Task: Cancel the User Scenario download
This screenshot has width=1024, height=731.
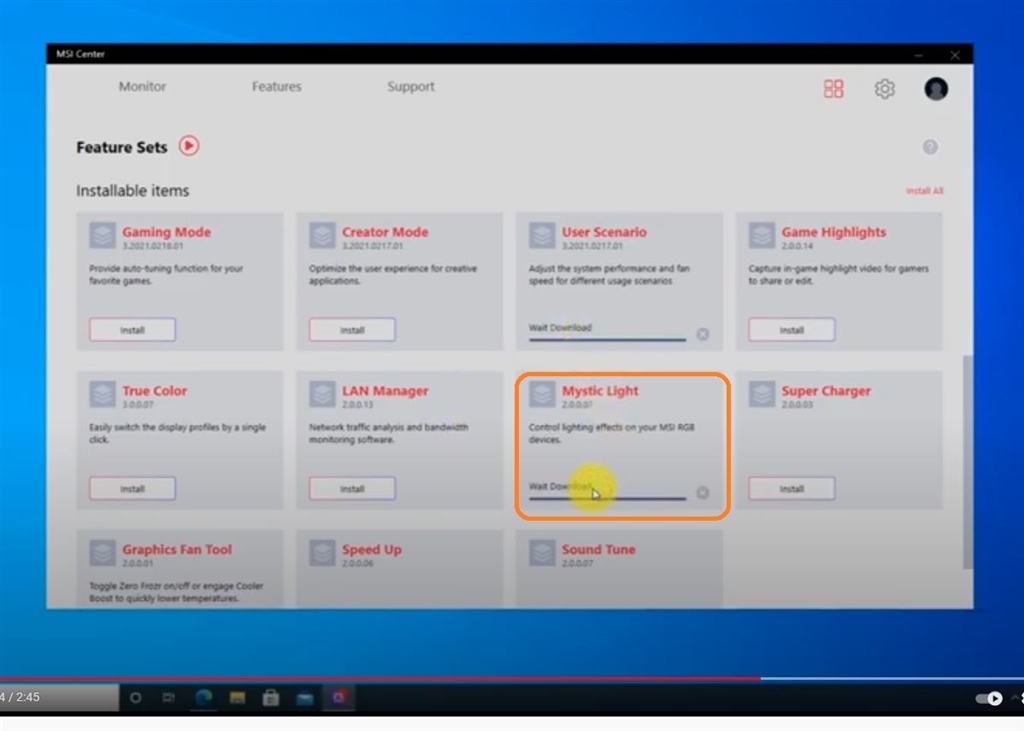Action: [x=703, y=334]
